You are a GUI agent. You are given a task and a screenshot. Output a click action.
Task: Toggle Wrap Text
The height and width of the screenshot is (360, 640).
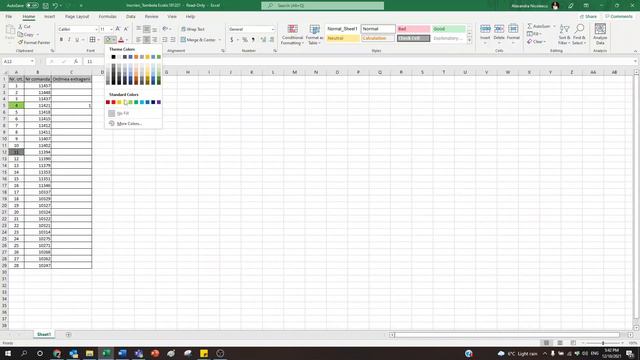pyautogui.click(x=193, y=29)
